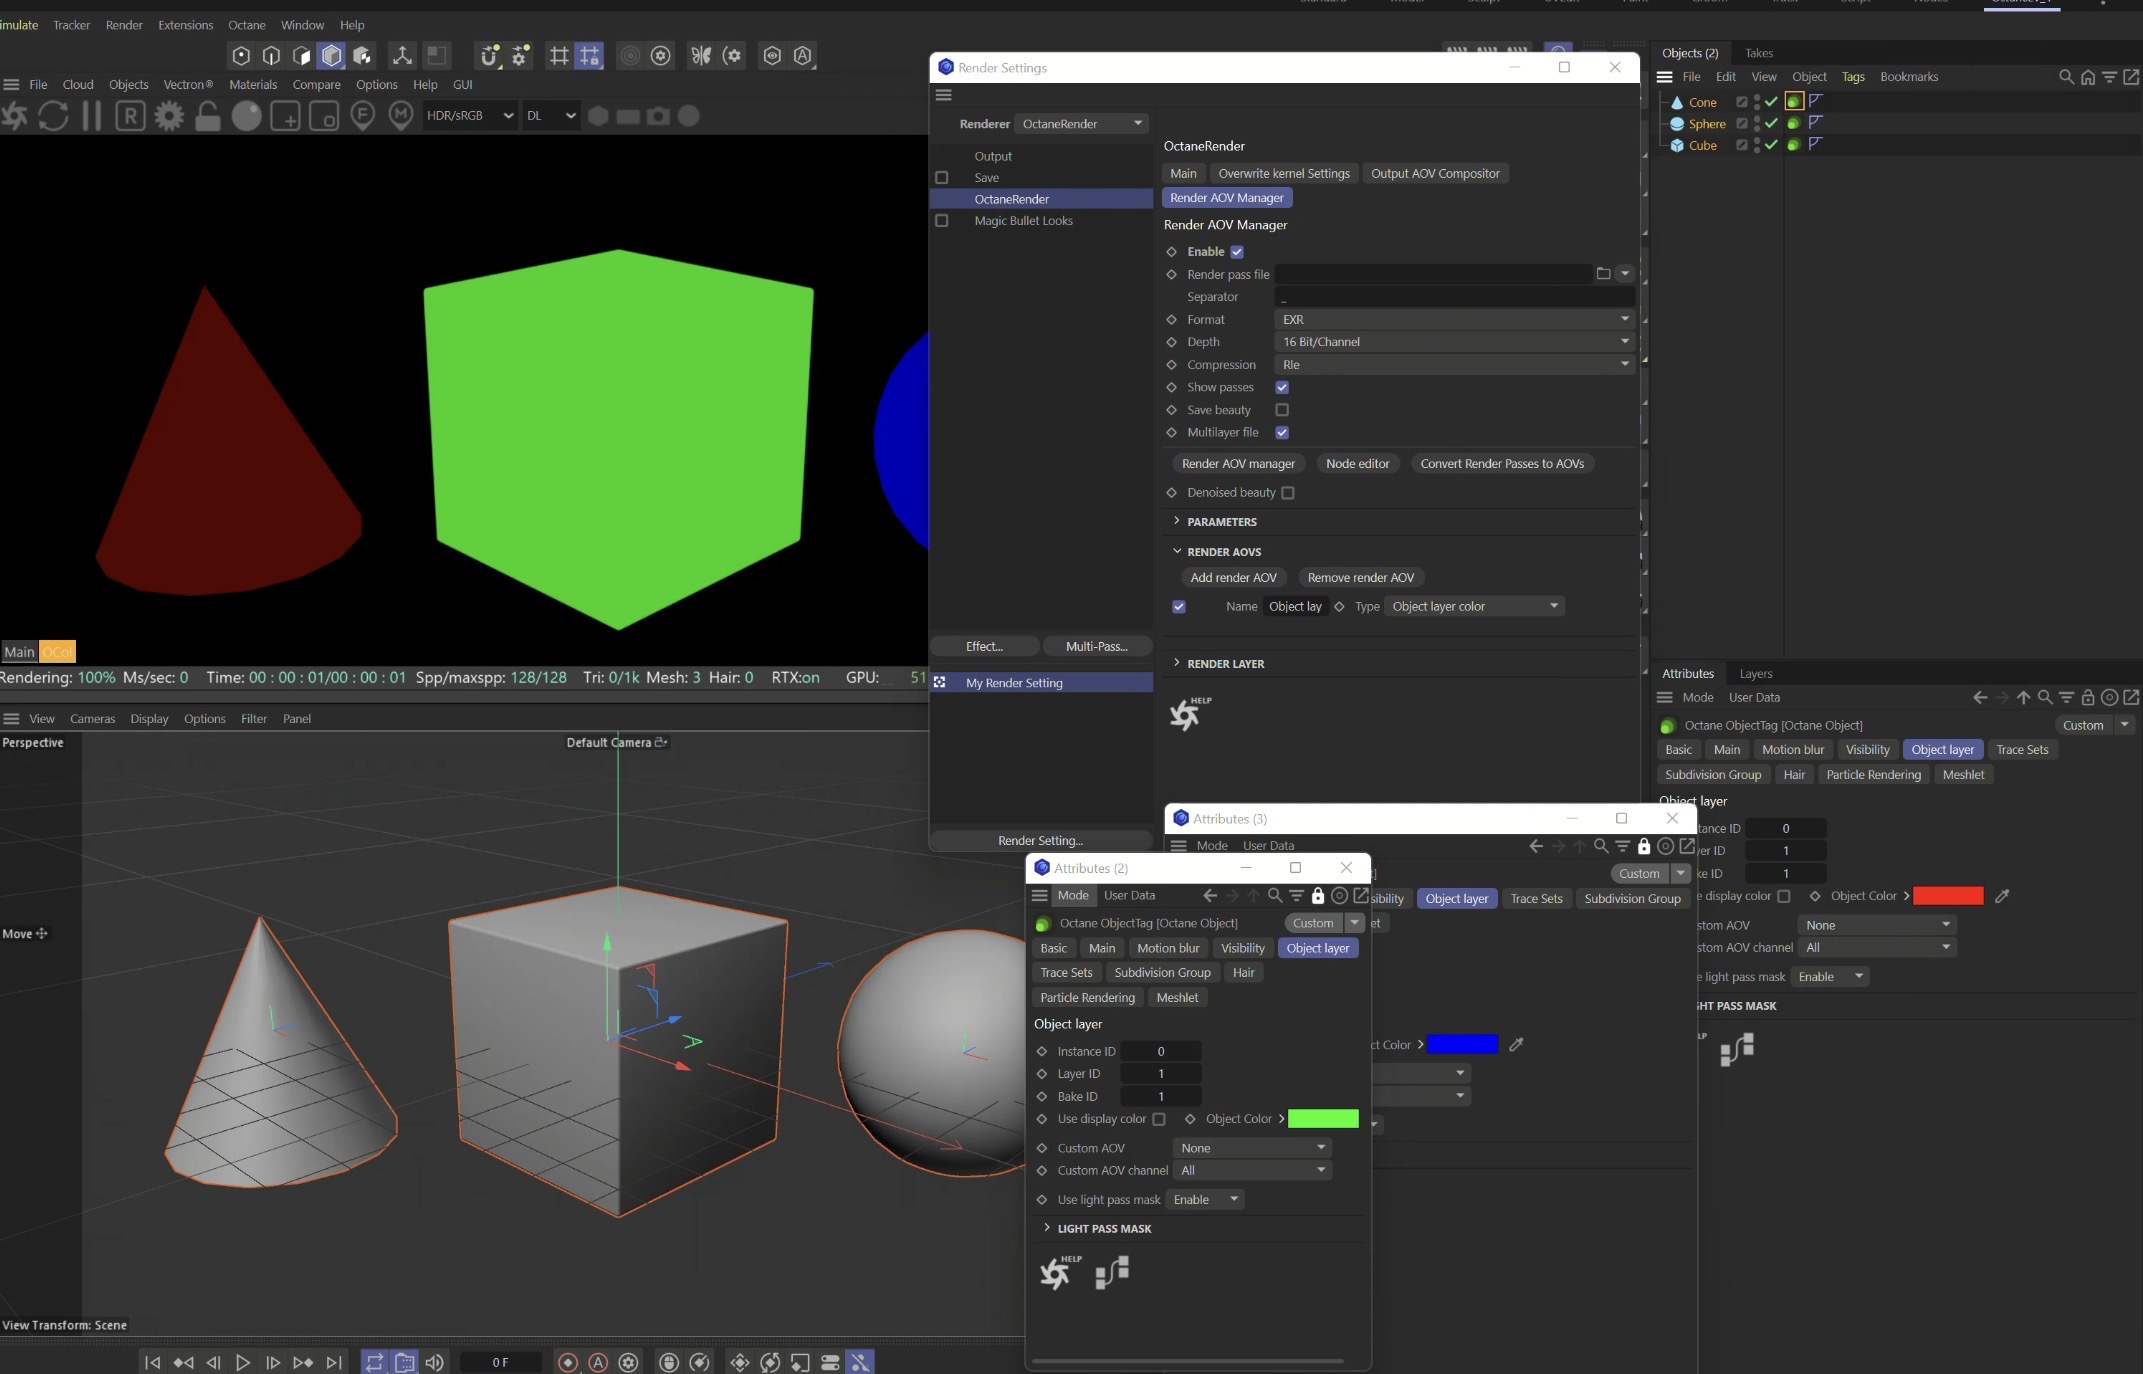Toggle the Octane clay mode sphere icon
The width and height of the screenshot is (2143, 1374).
click(x=247, y=116)
